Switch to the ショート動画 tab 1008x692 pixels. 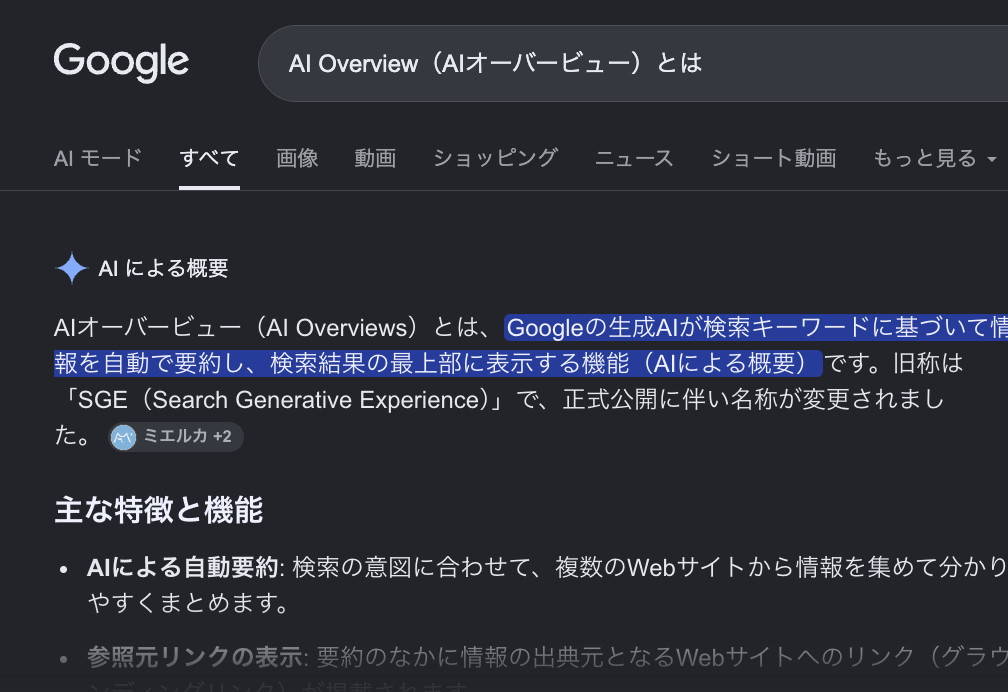773,158
